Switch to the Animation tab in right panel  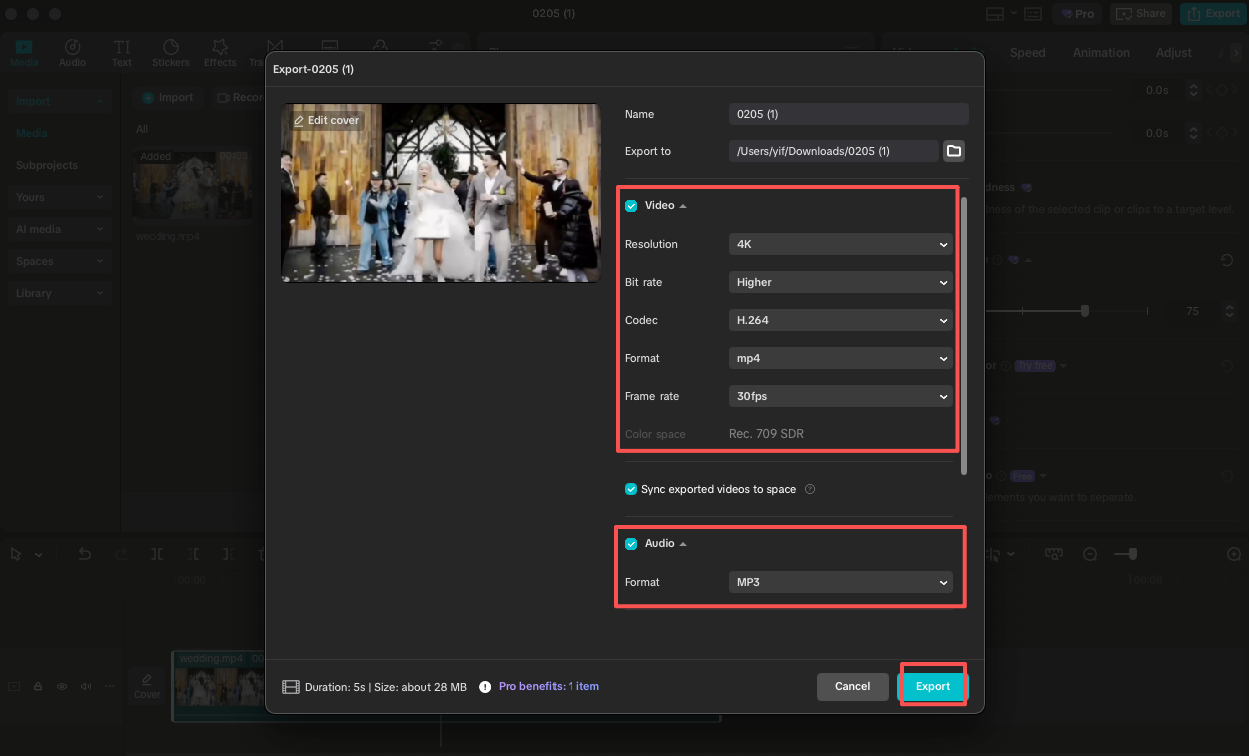(1101, 53)
